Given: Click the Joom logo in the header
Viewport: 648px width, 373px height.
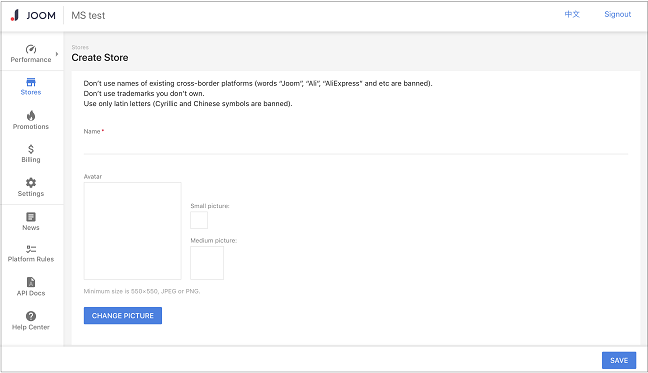Looking at the screenshot, I should click(33, 15).
